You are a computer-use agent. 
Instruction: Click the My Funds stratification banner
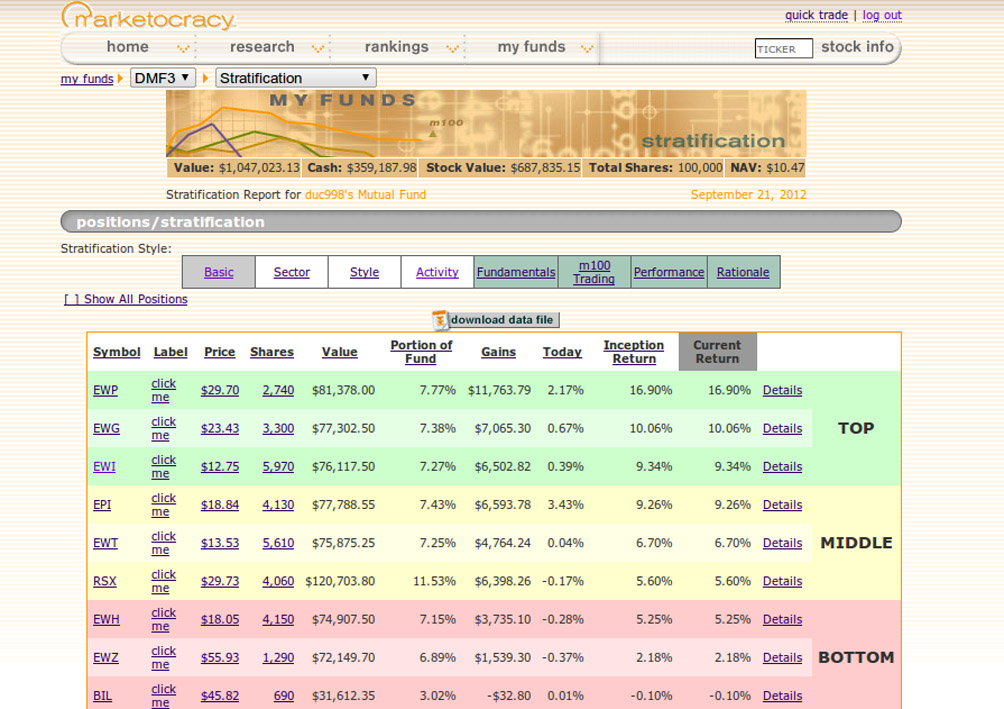click(486, 124)
